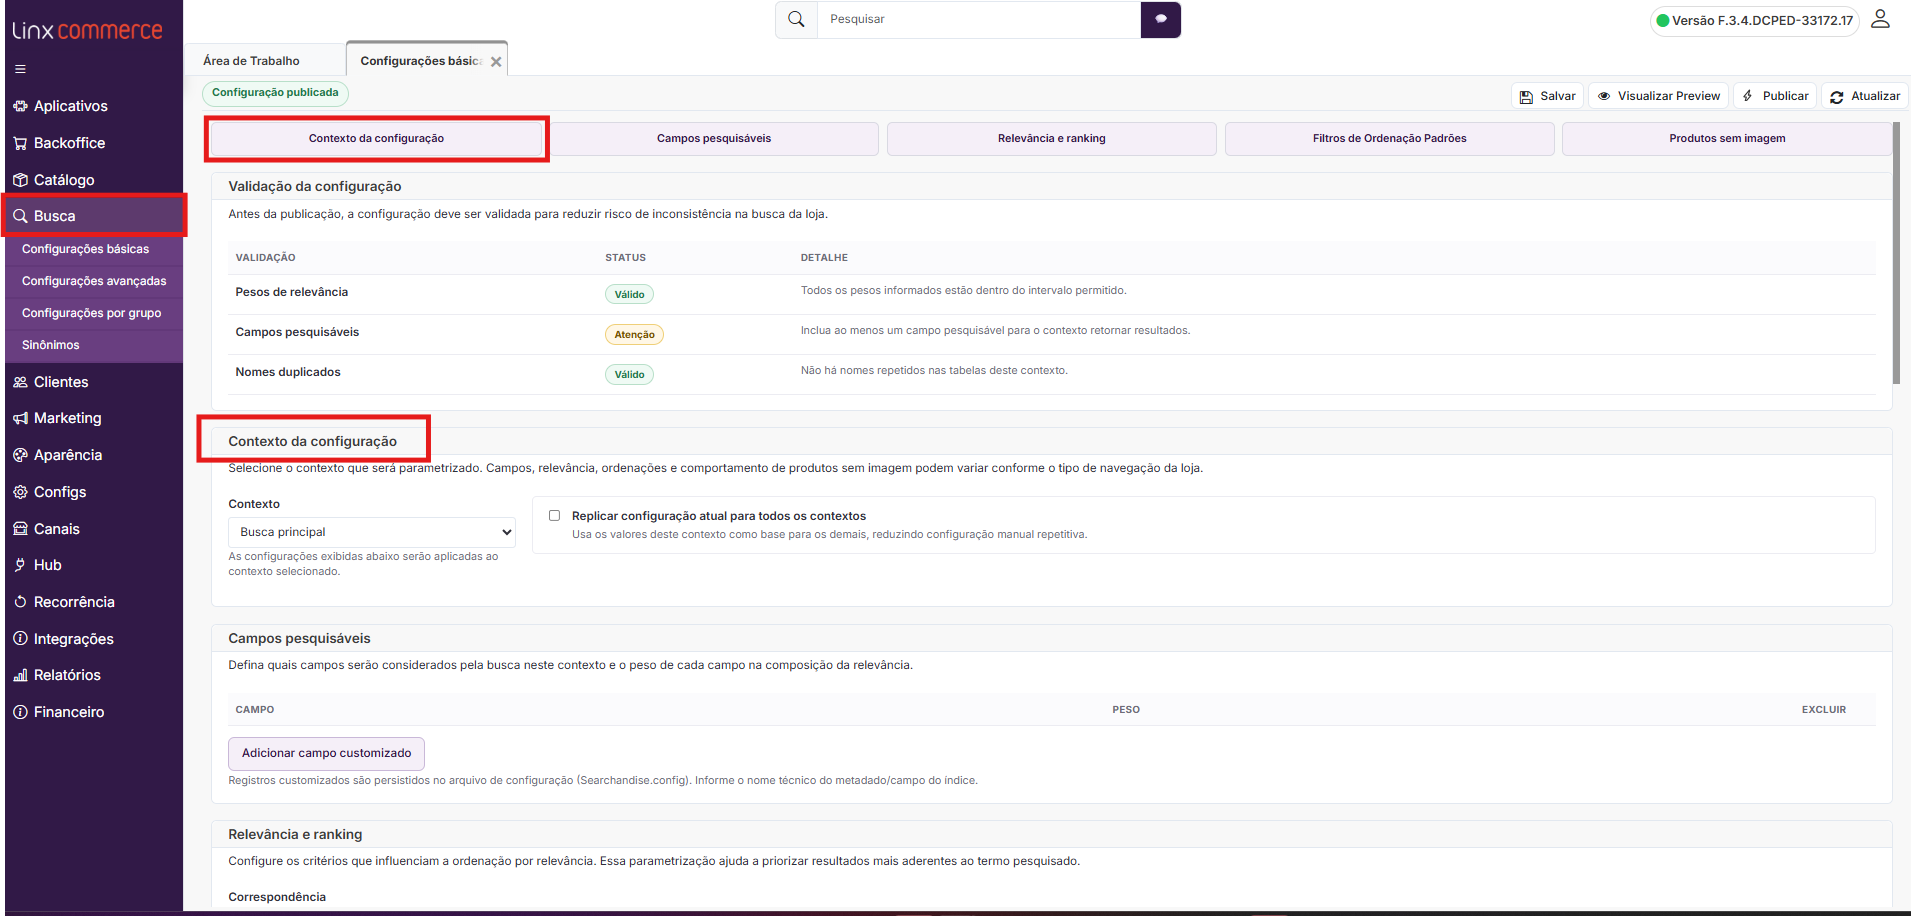The width and height of the screenshot is (1911, 916).
Task: Click the EXCLUIR column header
Action: click(x=1824, y=710)
